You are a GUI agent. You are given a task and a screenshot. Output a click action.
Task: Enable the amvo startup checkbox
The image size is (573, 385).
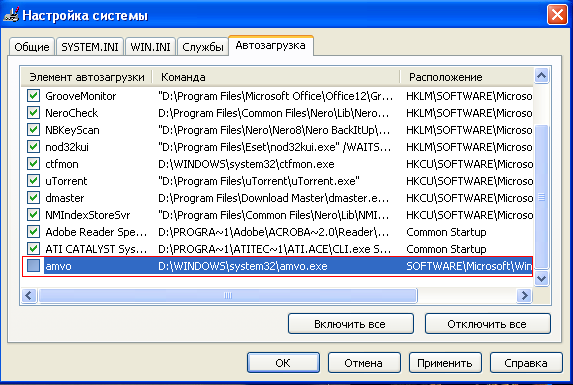point(33,266)
